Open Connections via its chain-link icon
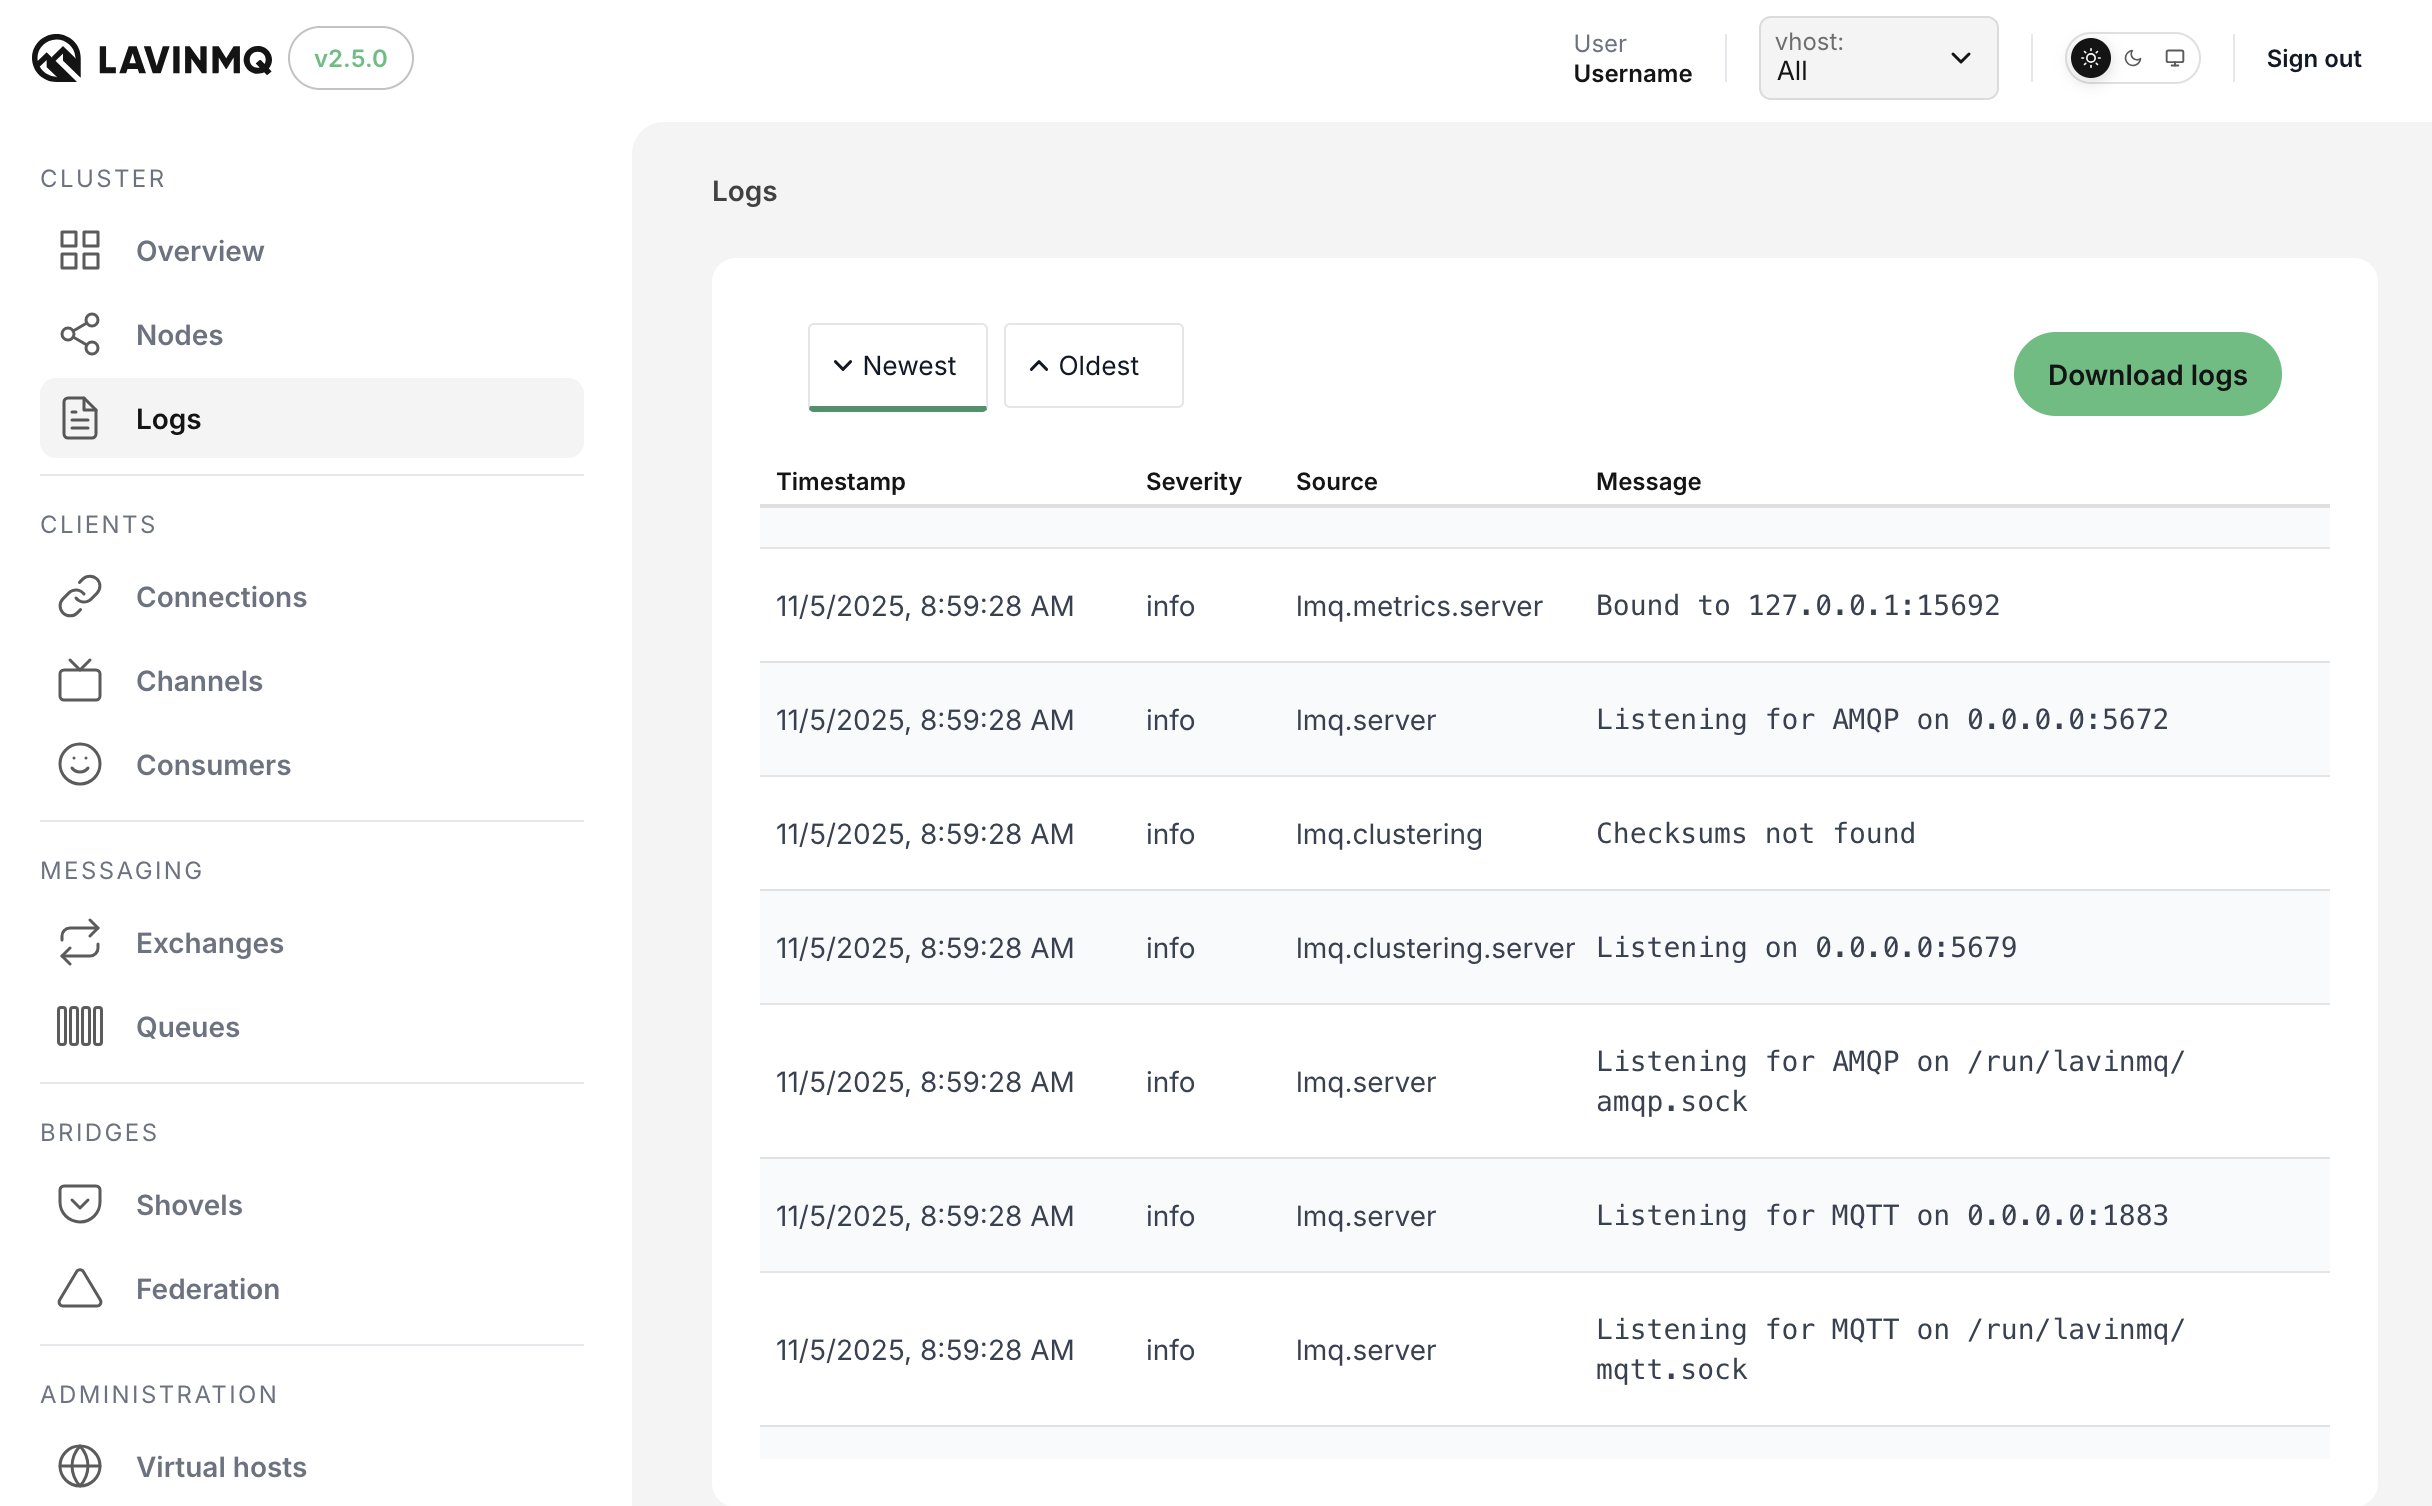This screenshot has width=2432, height=1506. pos(80,596)
